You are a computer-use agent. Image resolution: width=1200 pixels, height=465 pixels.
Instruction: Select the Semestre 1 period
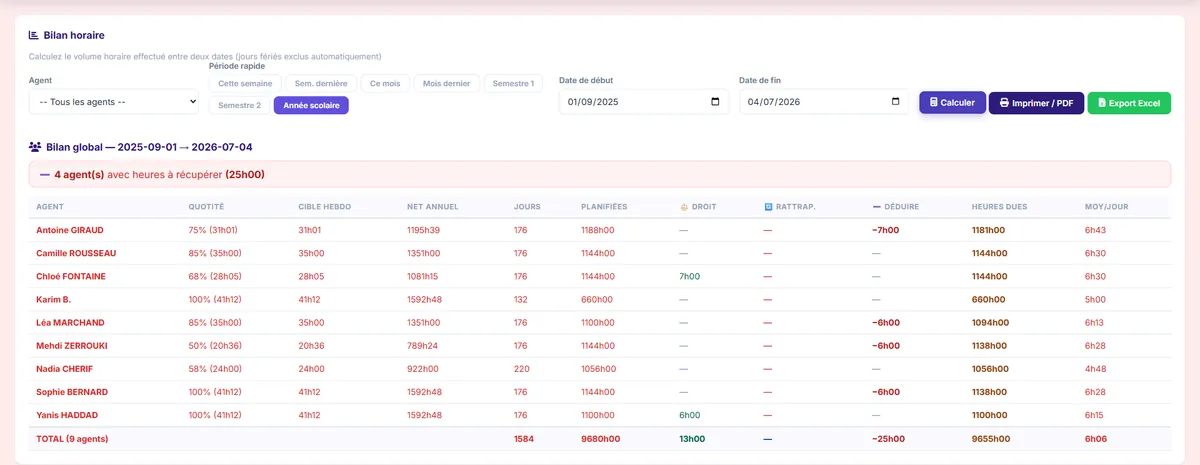point(514,84)
